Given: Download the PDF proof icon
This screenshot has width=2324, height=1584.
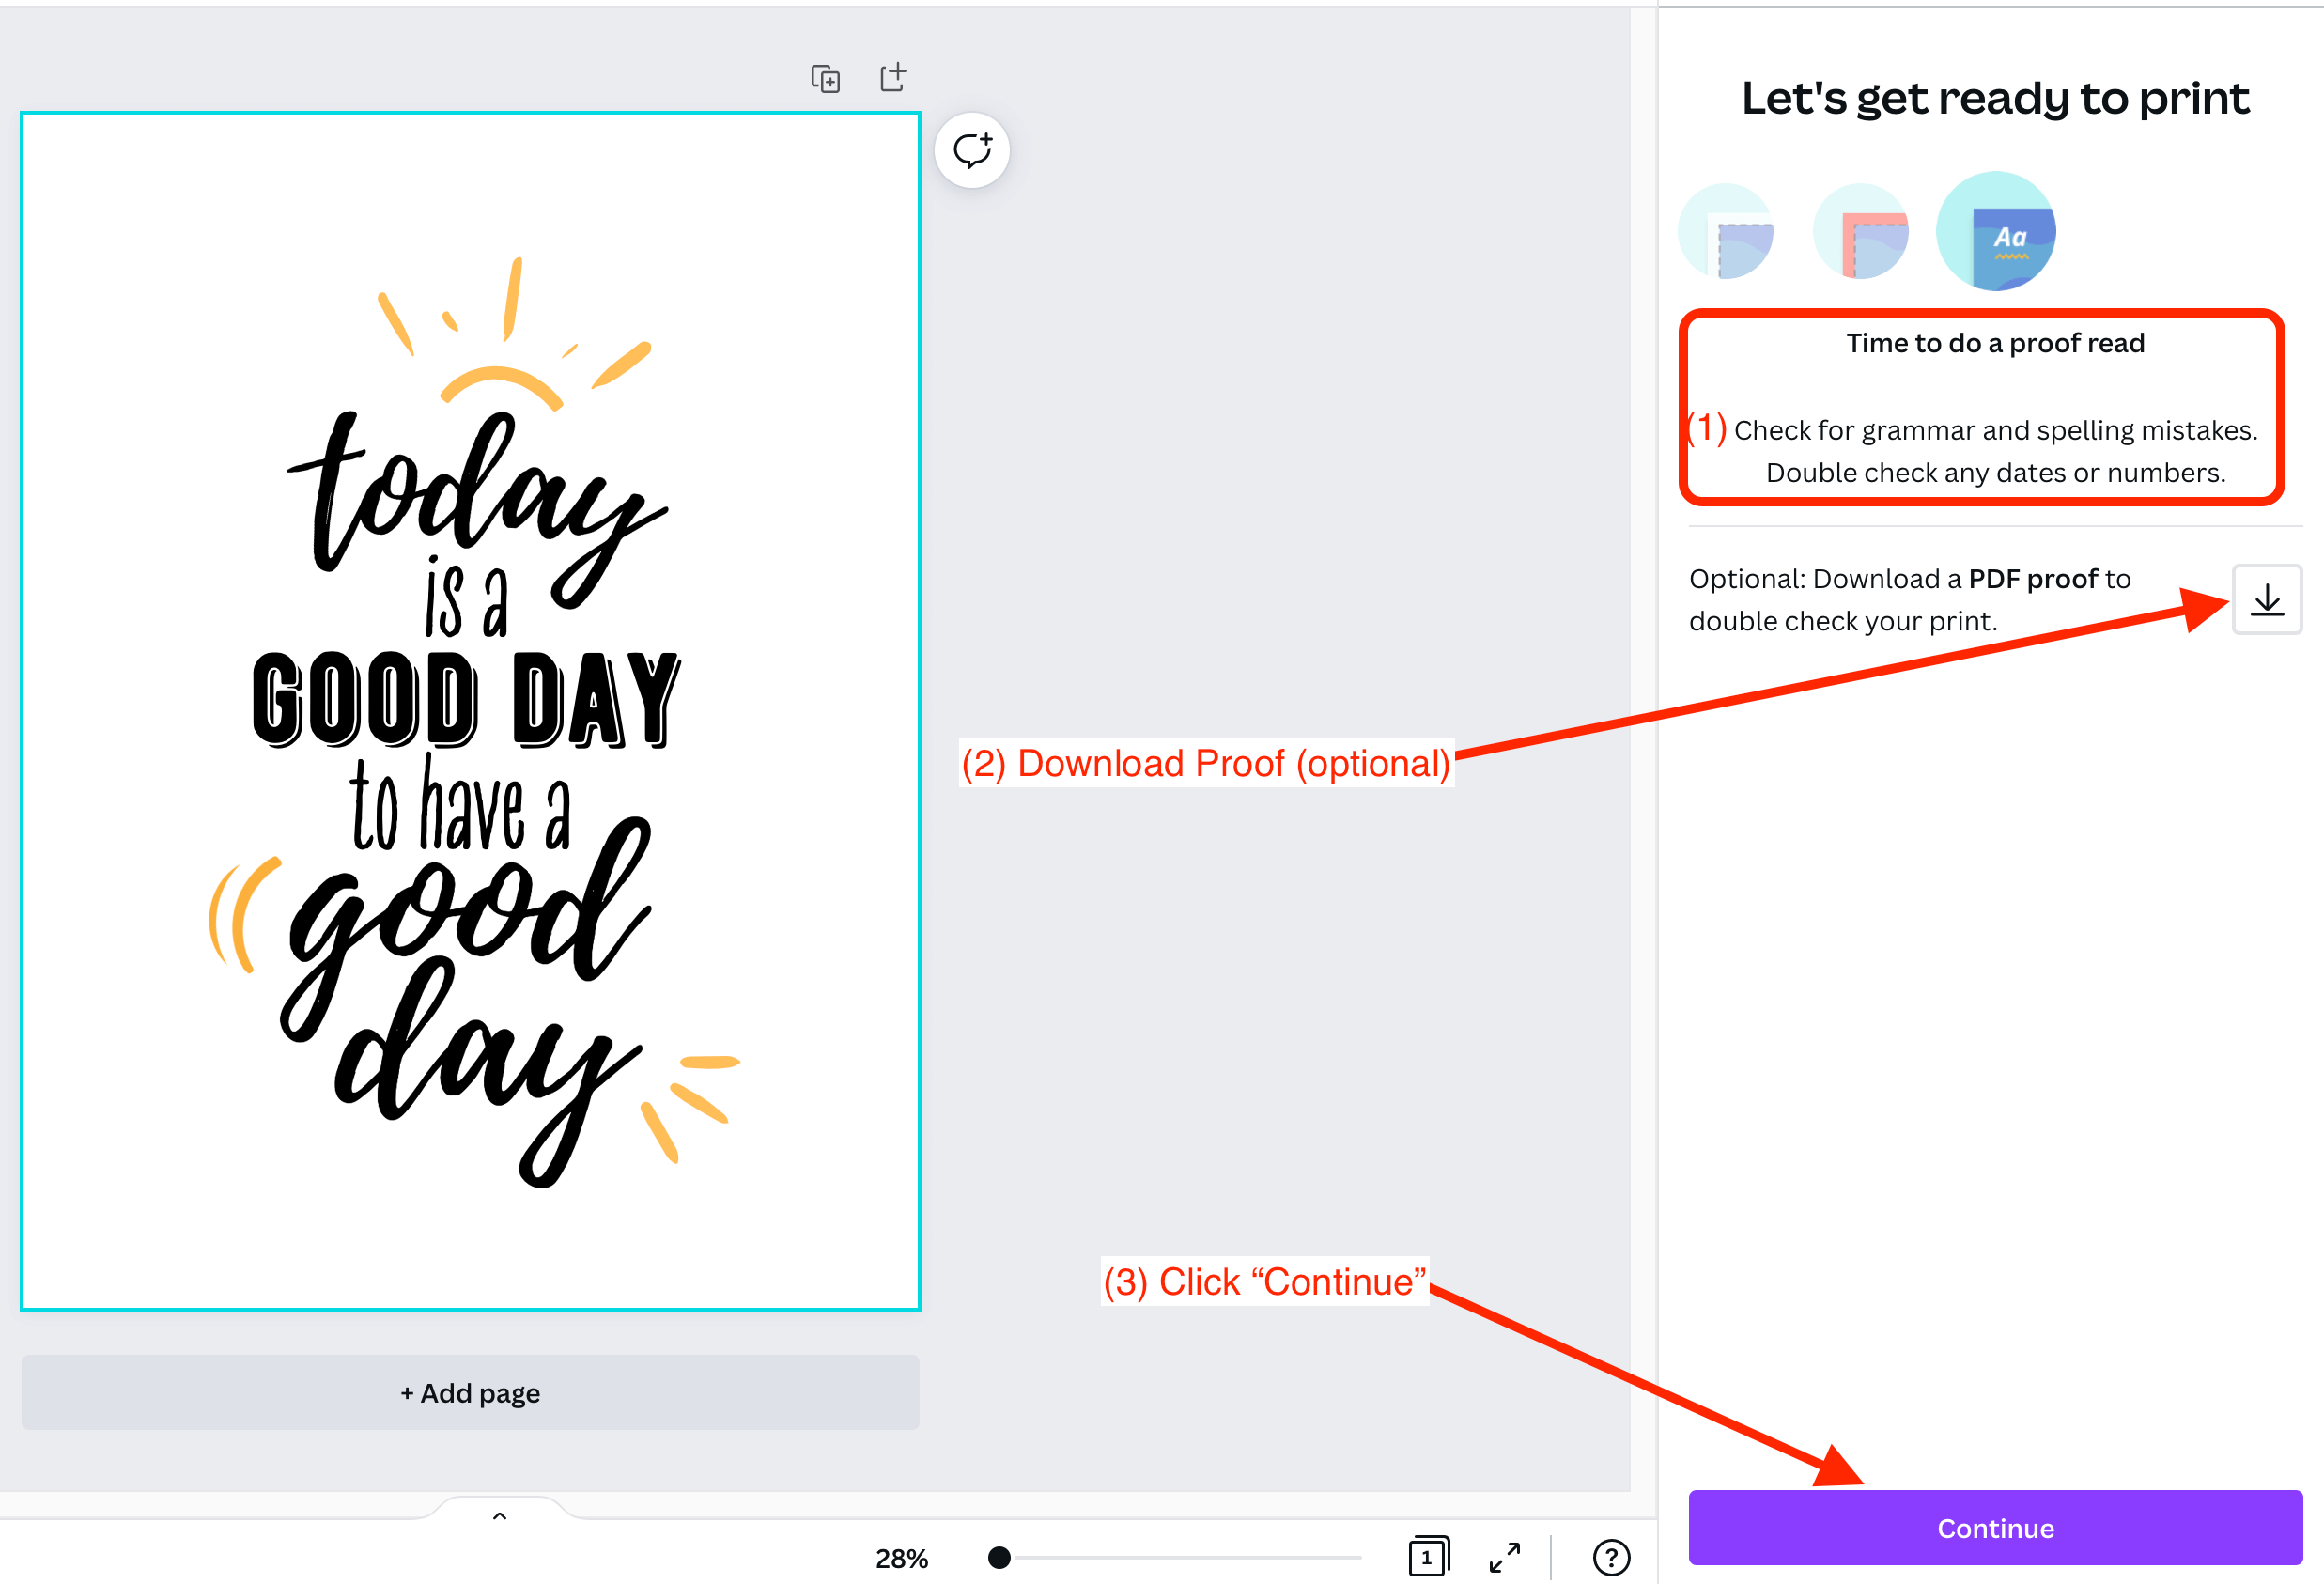Looking at the screenshot, I should coord(2266,600).
